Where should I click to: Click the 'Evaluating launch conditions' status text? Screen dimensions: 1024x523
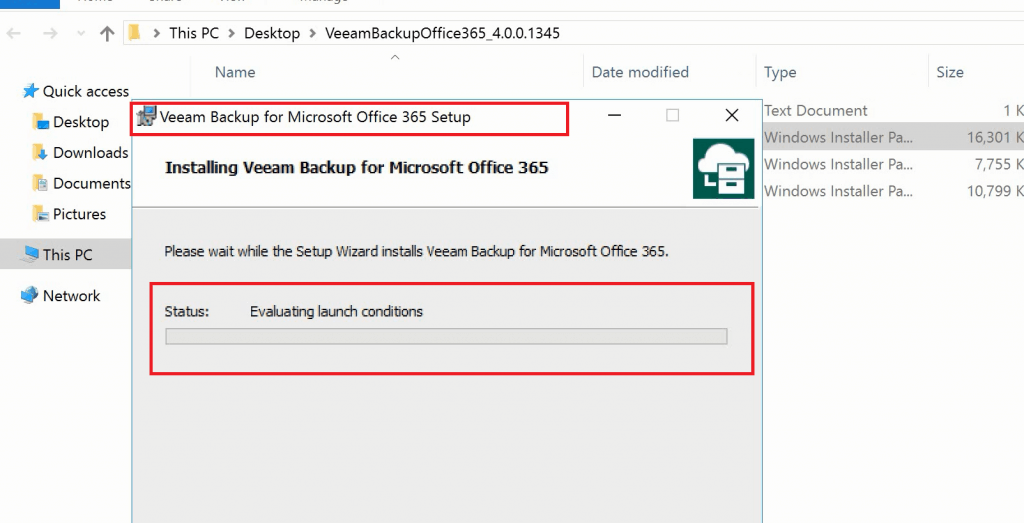[x=336, y=311]
